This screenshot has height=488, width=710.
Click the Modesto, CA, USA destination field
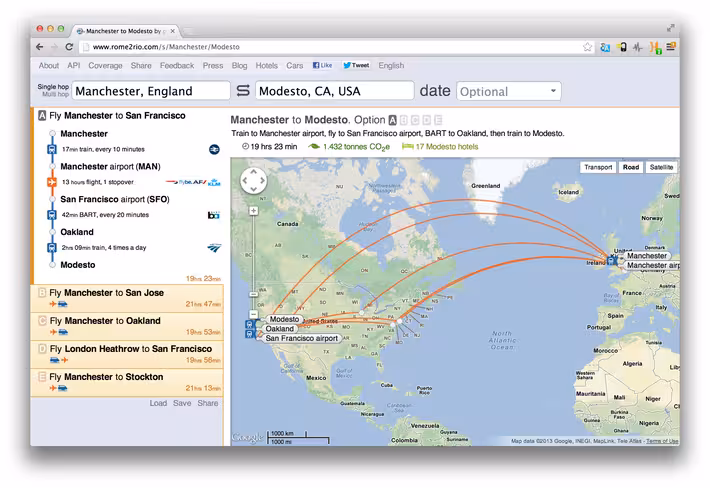pos(335,91)
